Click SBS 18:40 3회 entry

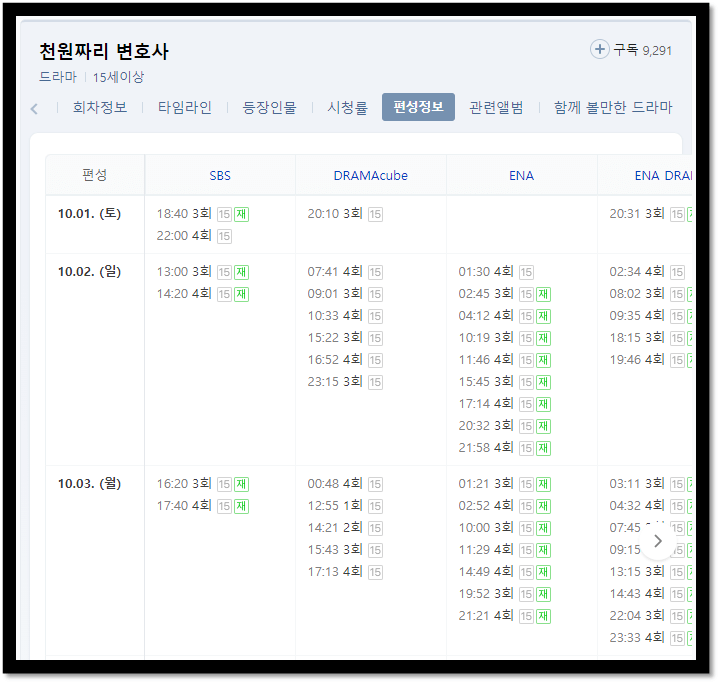(203, 214)
